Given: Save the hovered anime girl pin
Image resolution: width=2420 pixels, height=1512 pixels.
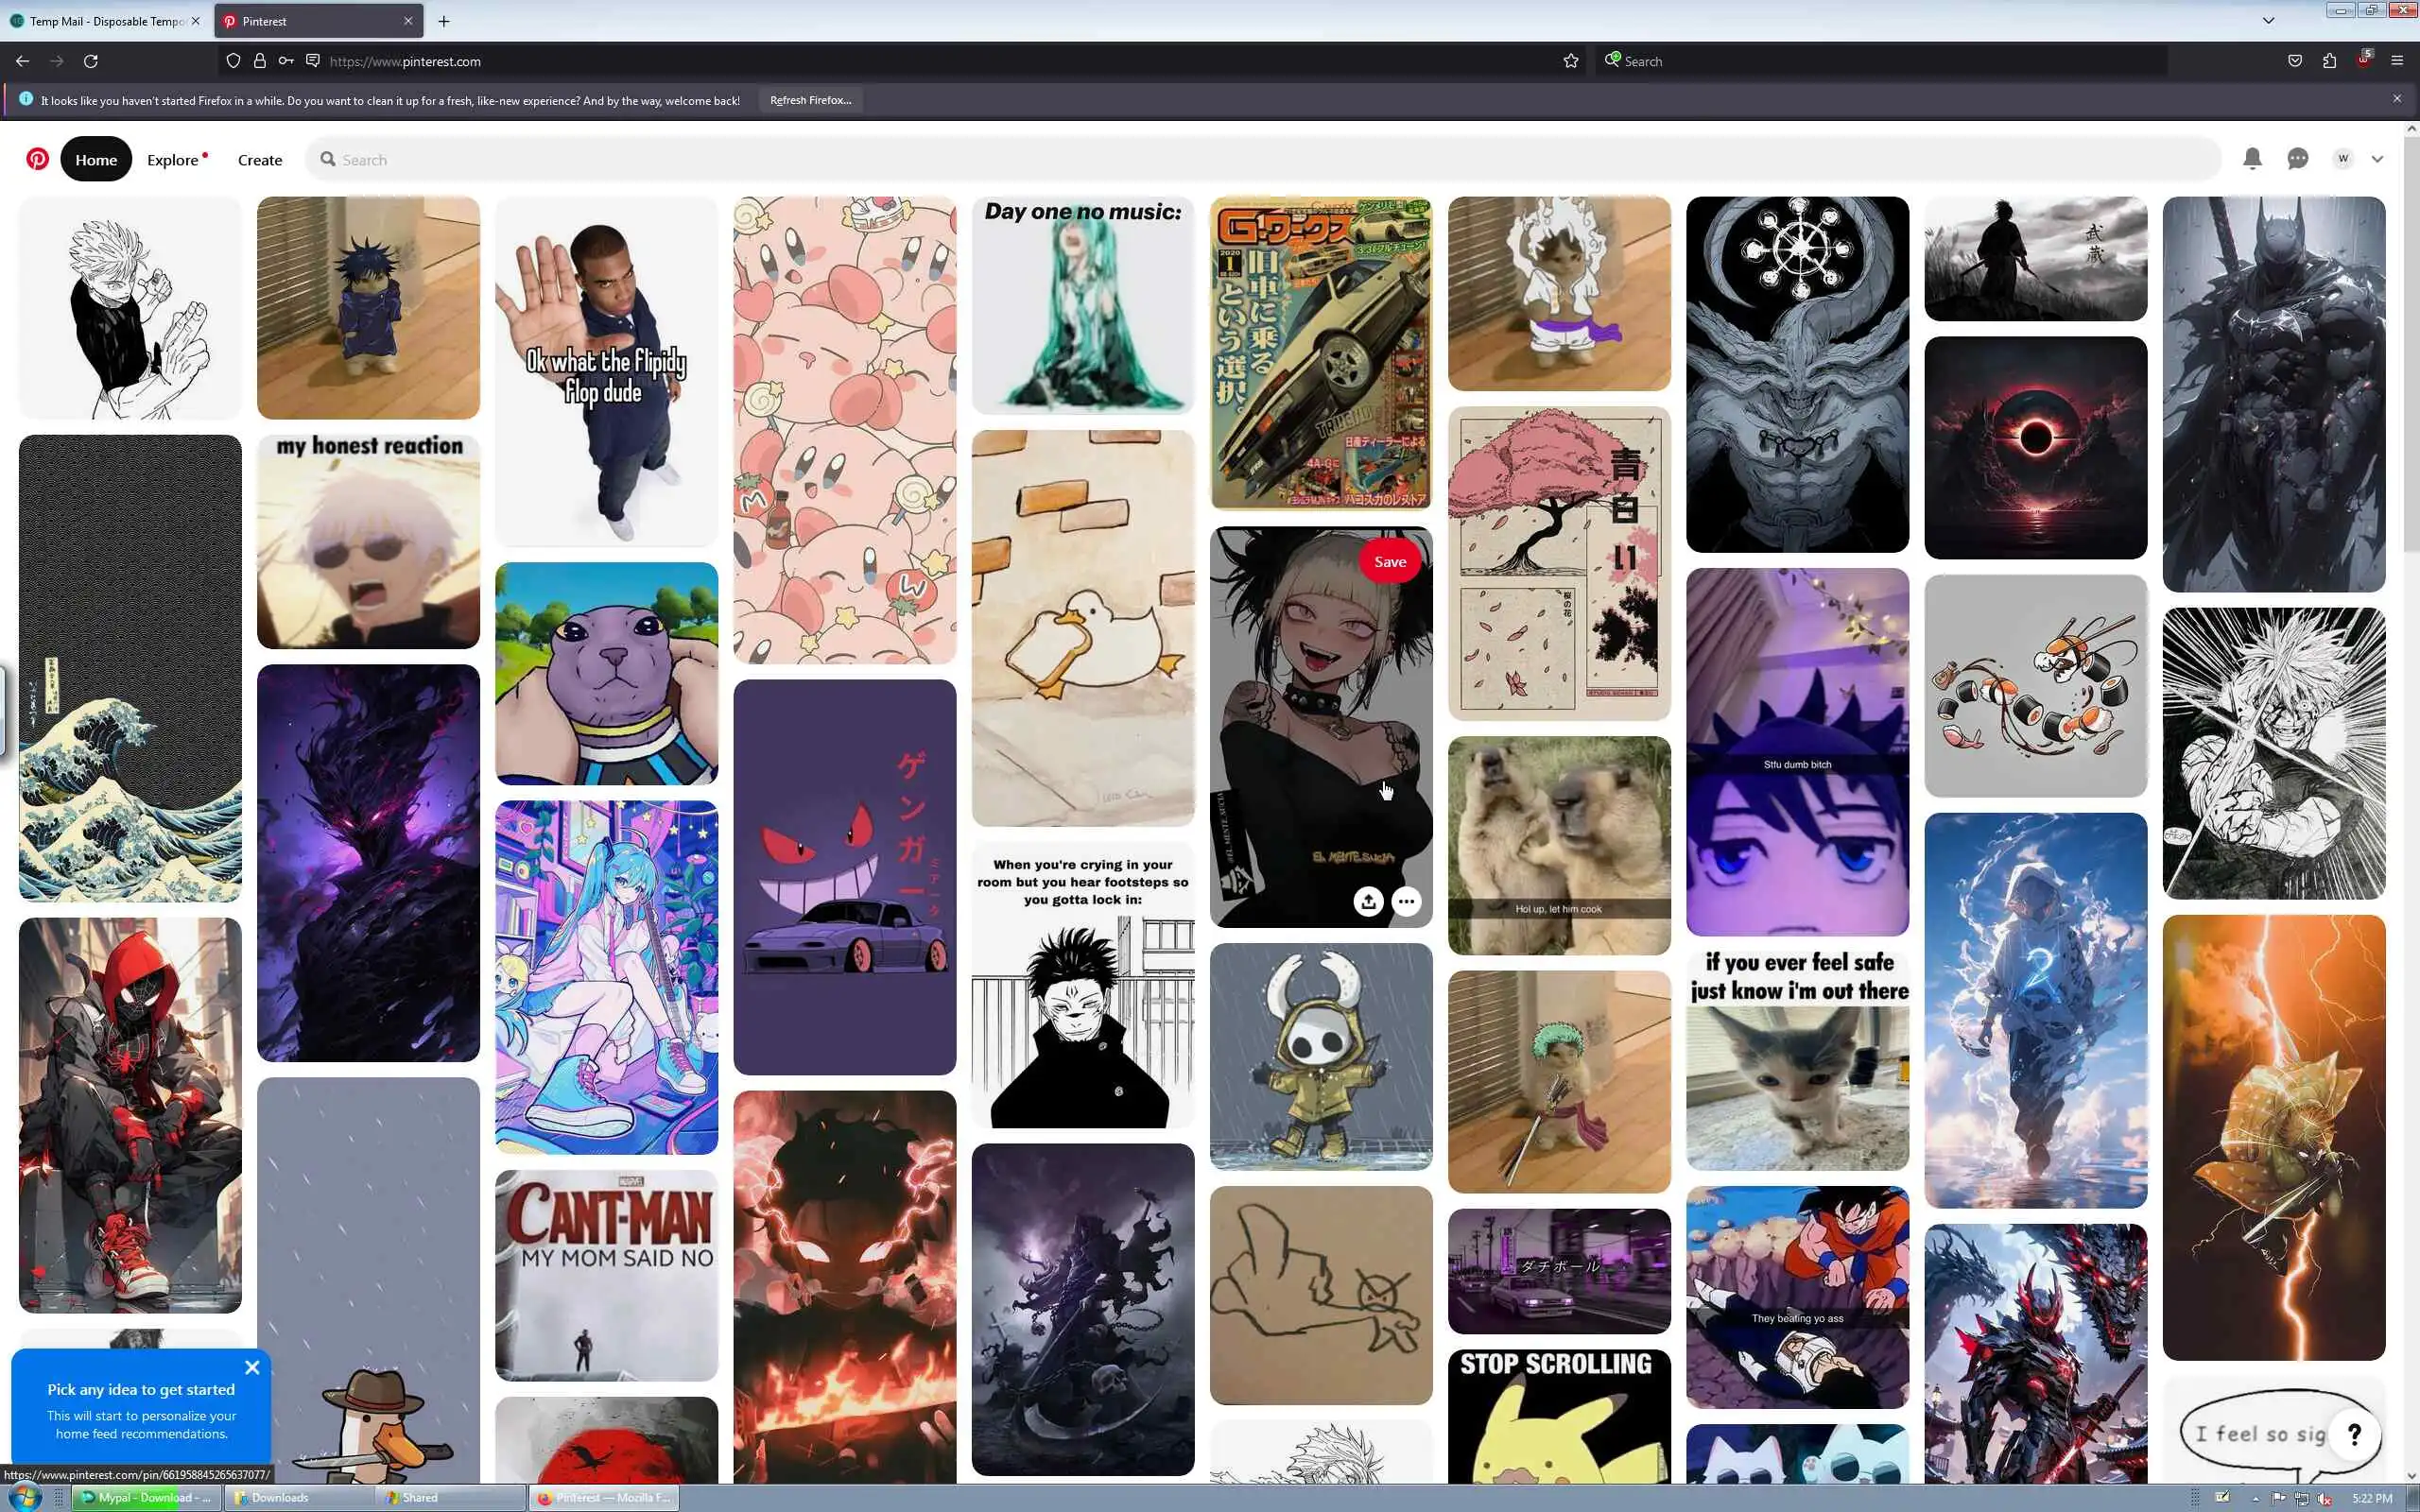Looking at the screenshot, I should (x=1389, y=562).
